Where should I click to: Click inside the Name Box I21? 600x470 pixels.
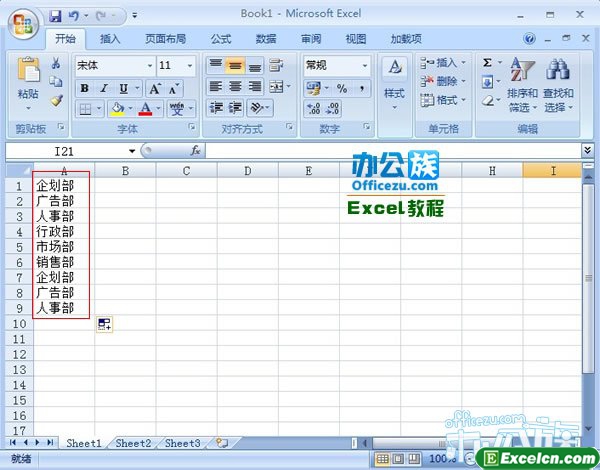pos(64,151)
